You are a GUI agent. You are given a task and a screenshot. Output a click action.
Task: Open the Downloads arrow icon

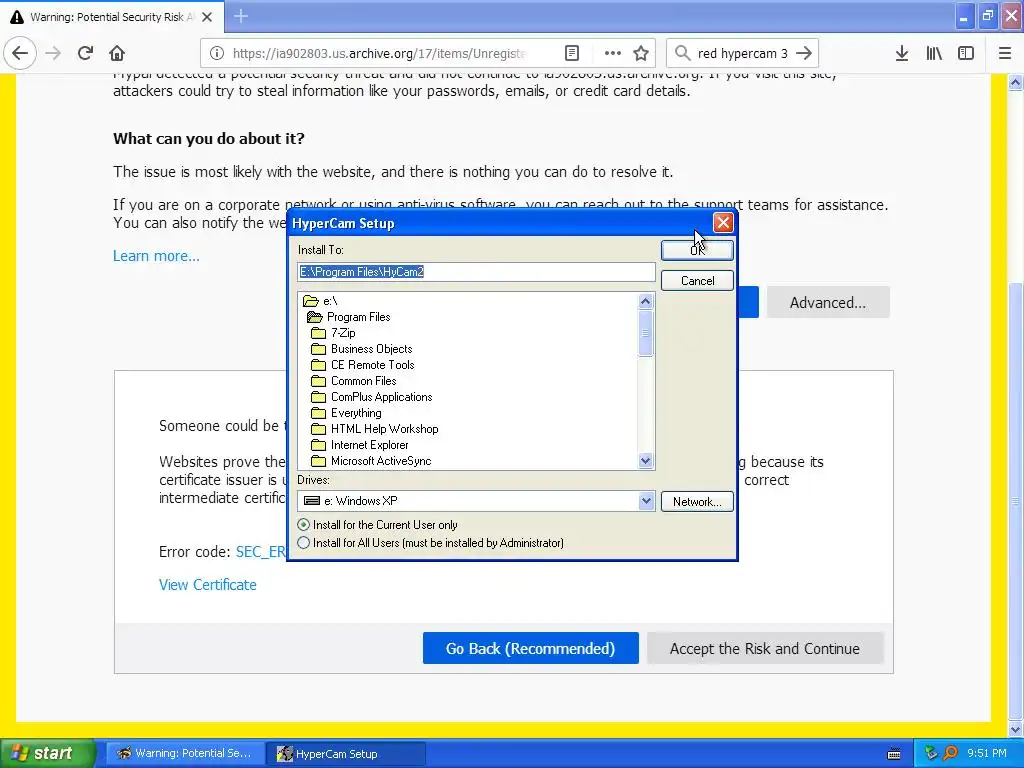pos(902,54)
